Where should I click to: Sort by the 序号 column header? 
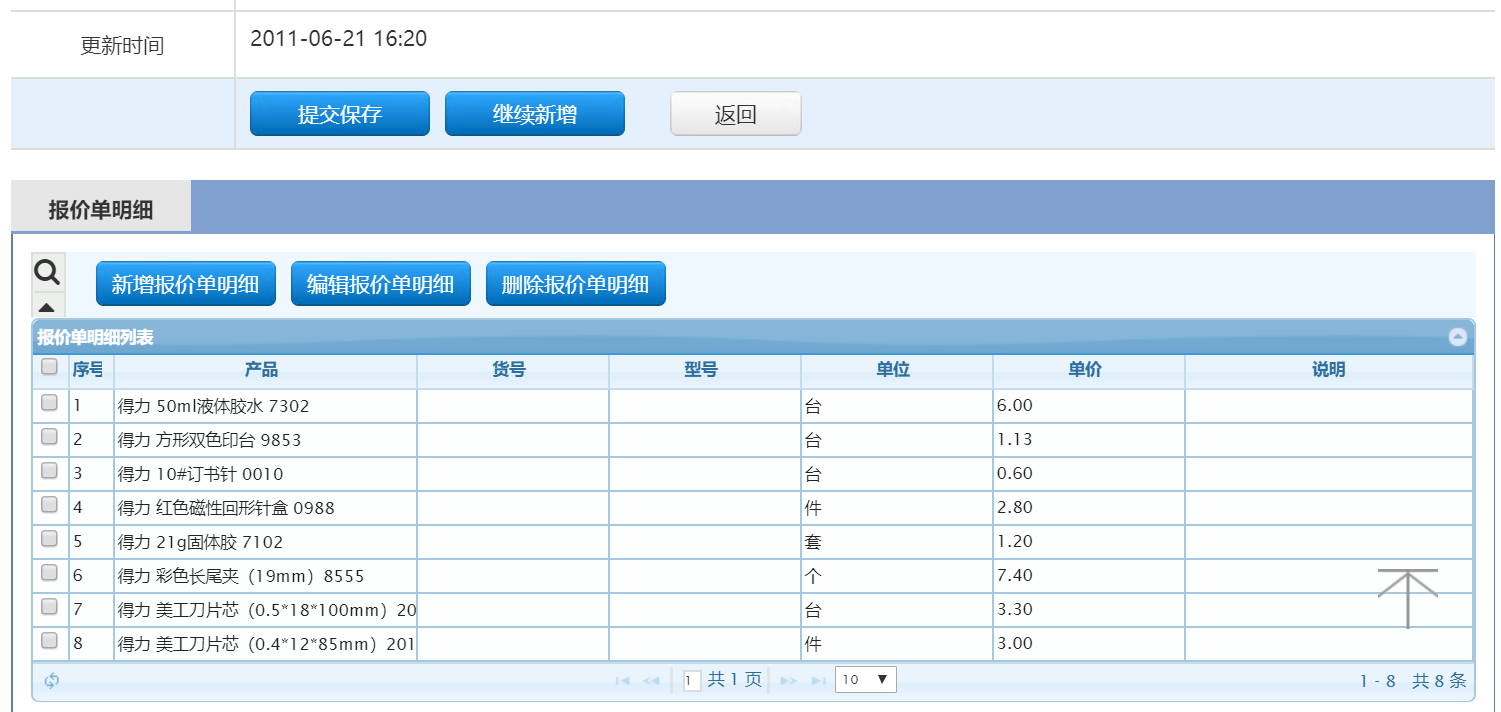91,370
